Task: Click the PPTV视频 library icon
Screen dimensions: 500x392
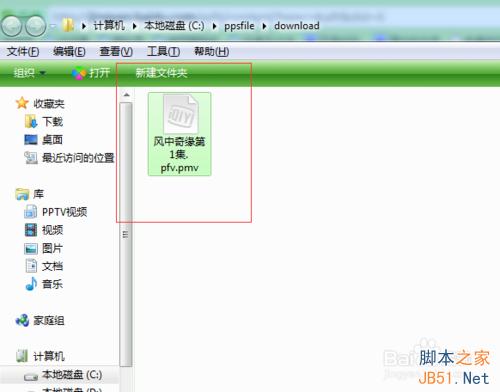Action: [31, 212]
